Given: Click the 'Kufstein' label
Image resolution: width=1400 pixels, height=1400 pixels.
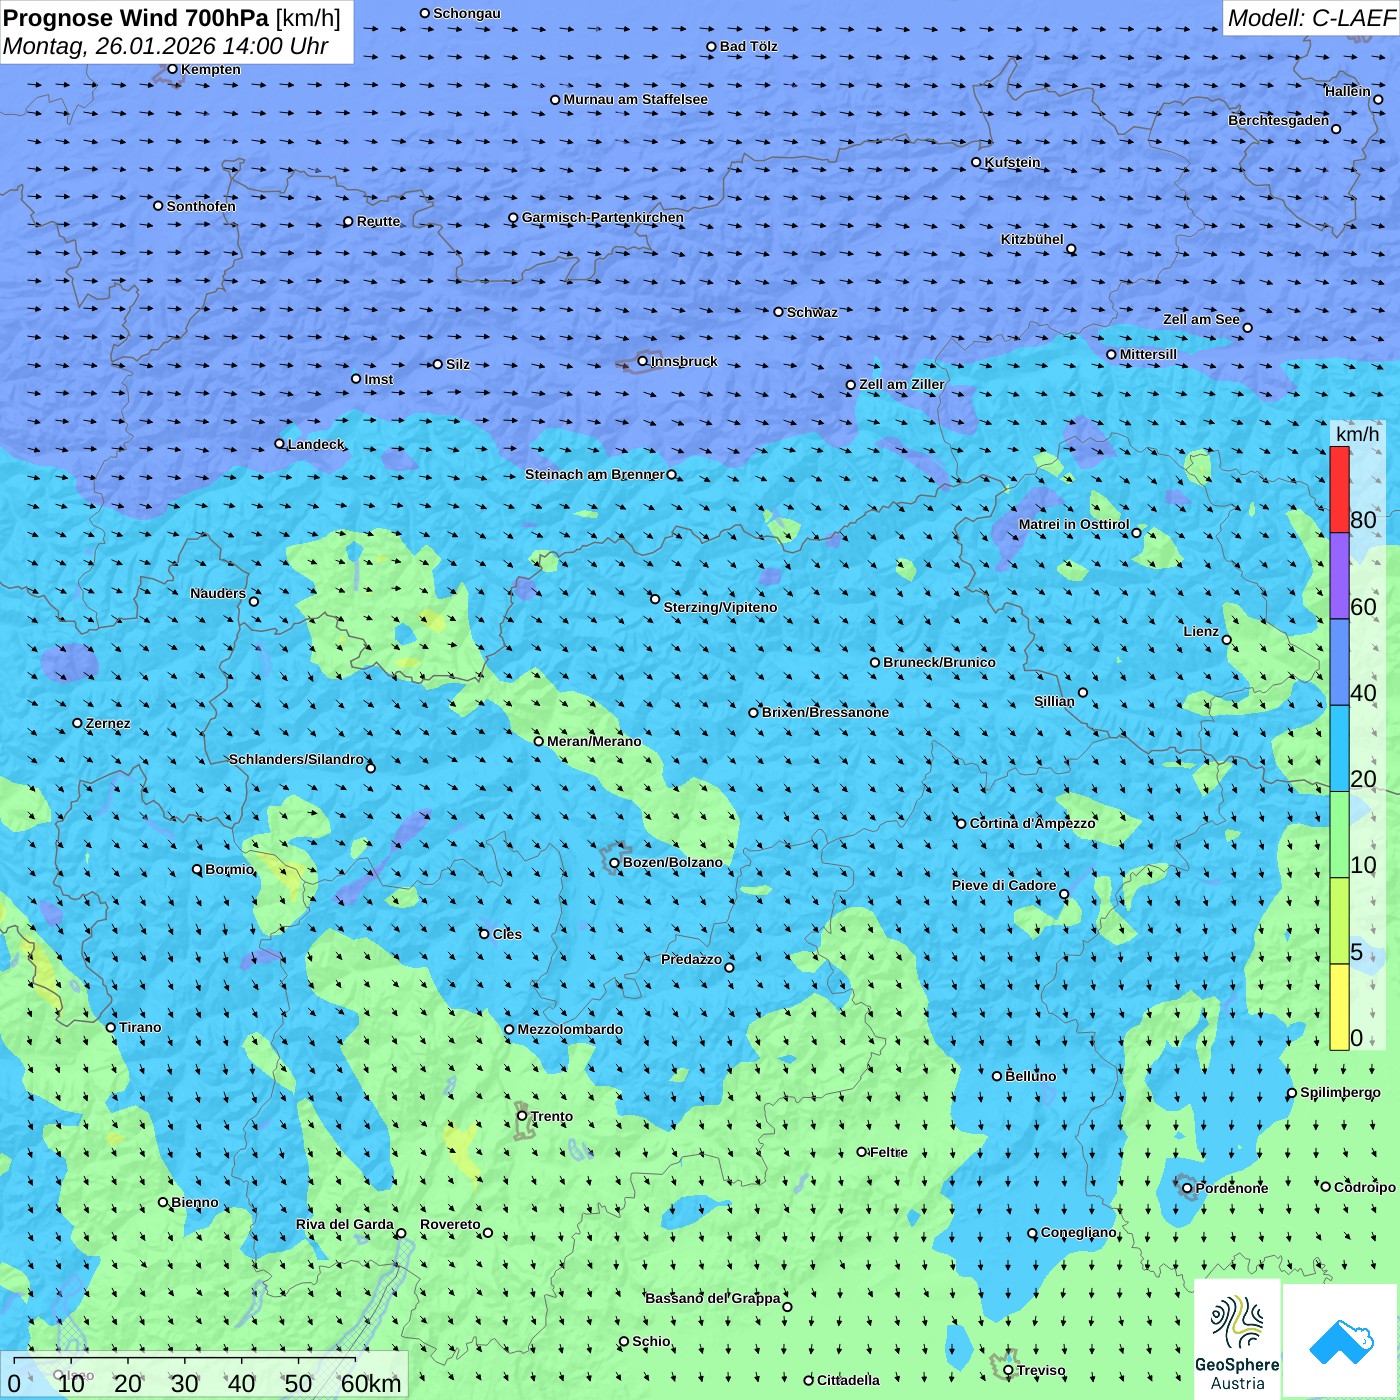Looking at the screenshot, I should (1013, 162).
